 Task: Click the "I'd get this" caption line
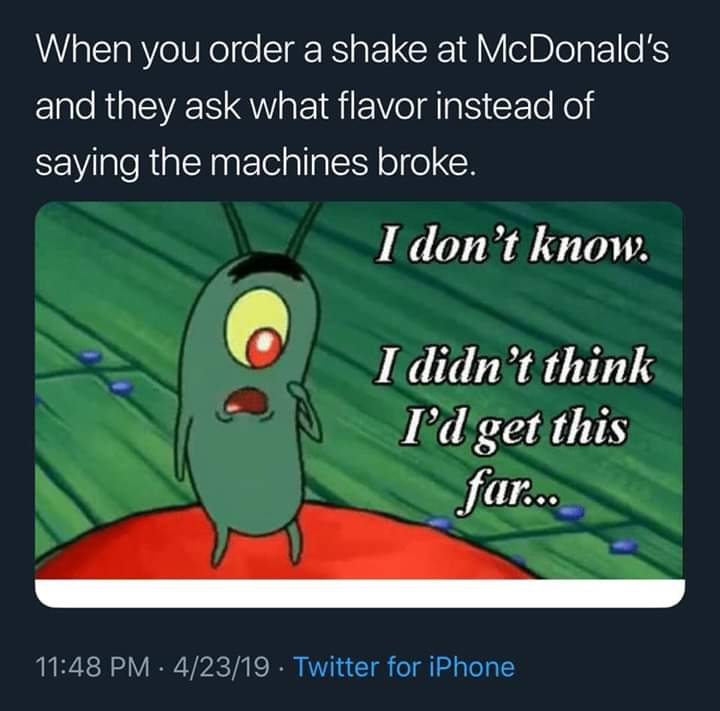[x=513, y=429]
